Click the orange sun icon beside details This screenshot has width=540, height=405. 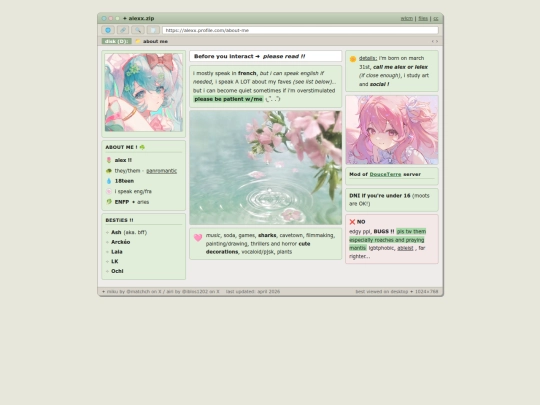tap(353, 59)
